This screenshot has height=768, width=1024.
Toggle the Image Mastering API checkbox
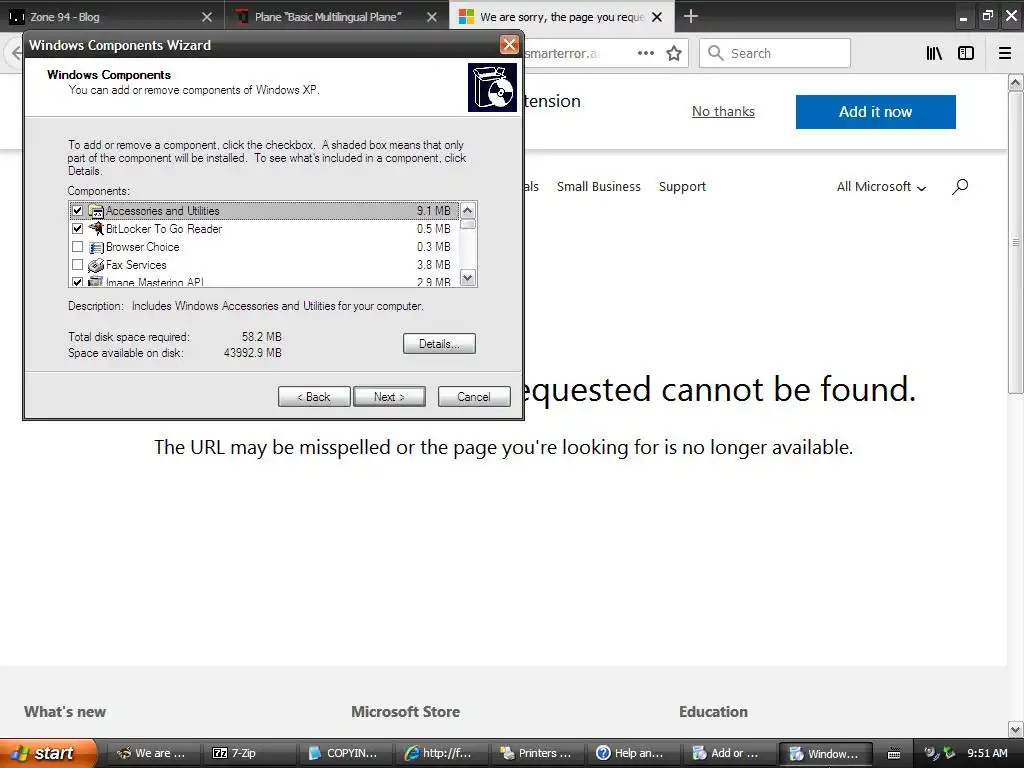[77, 282]
